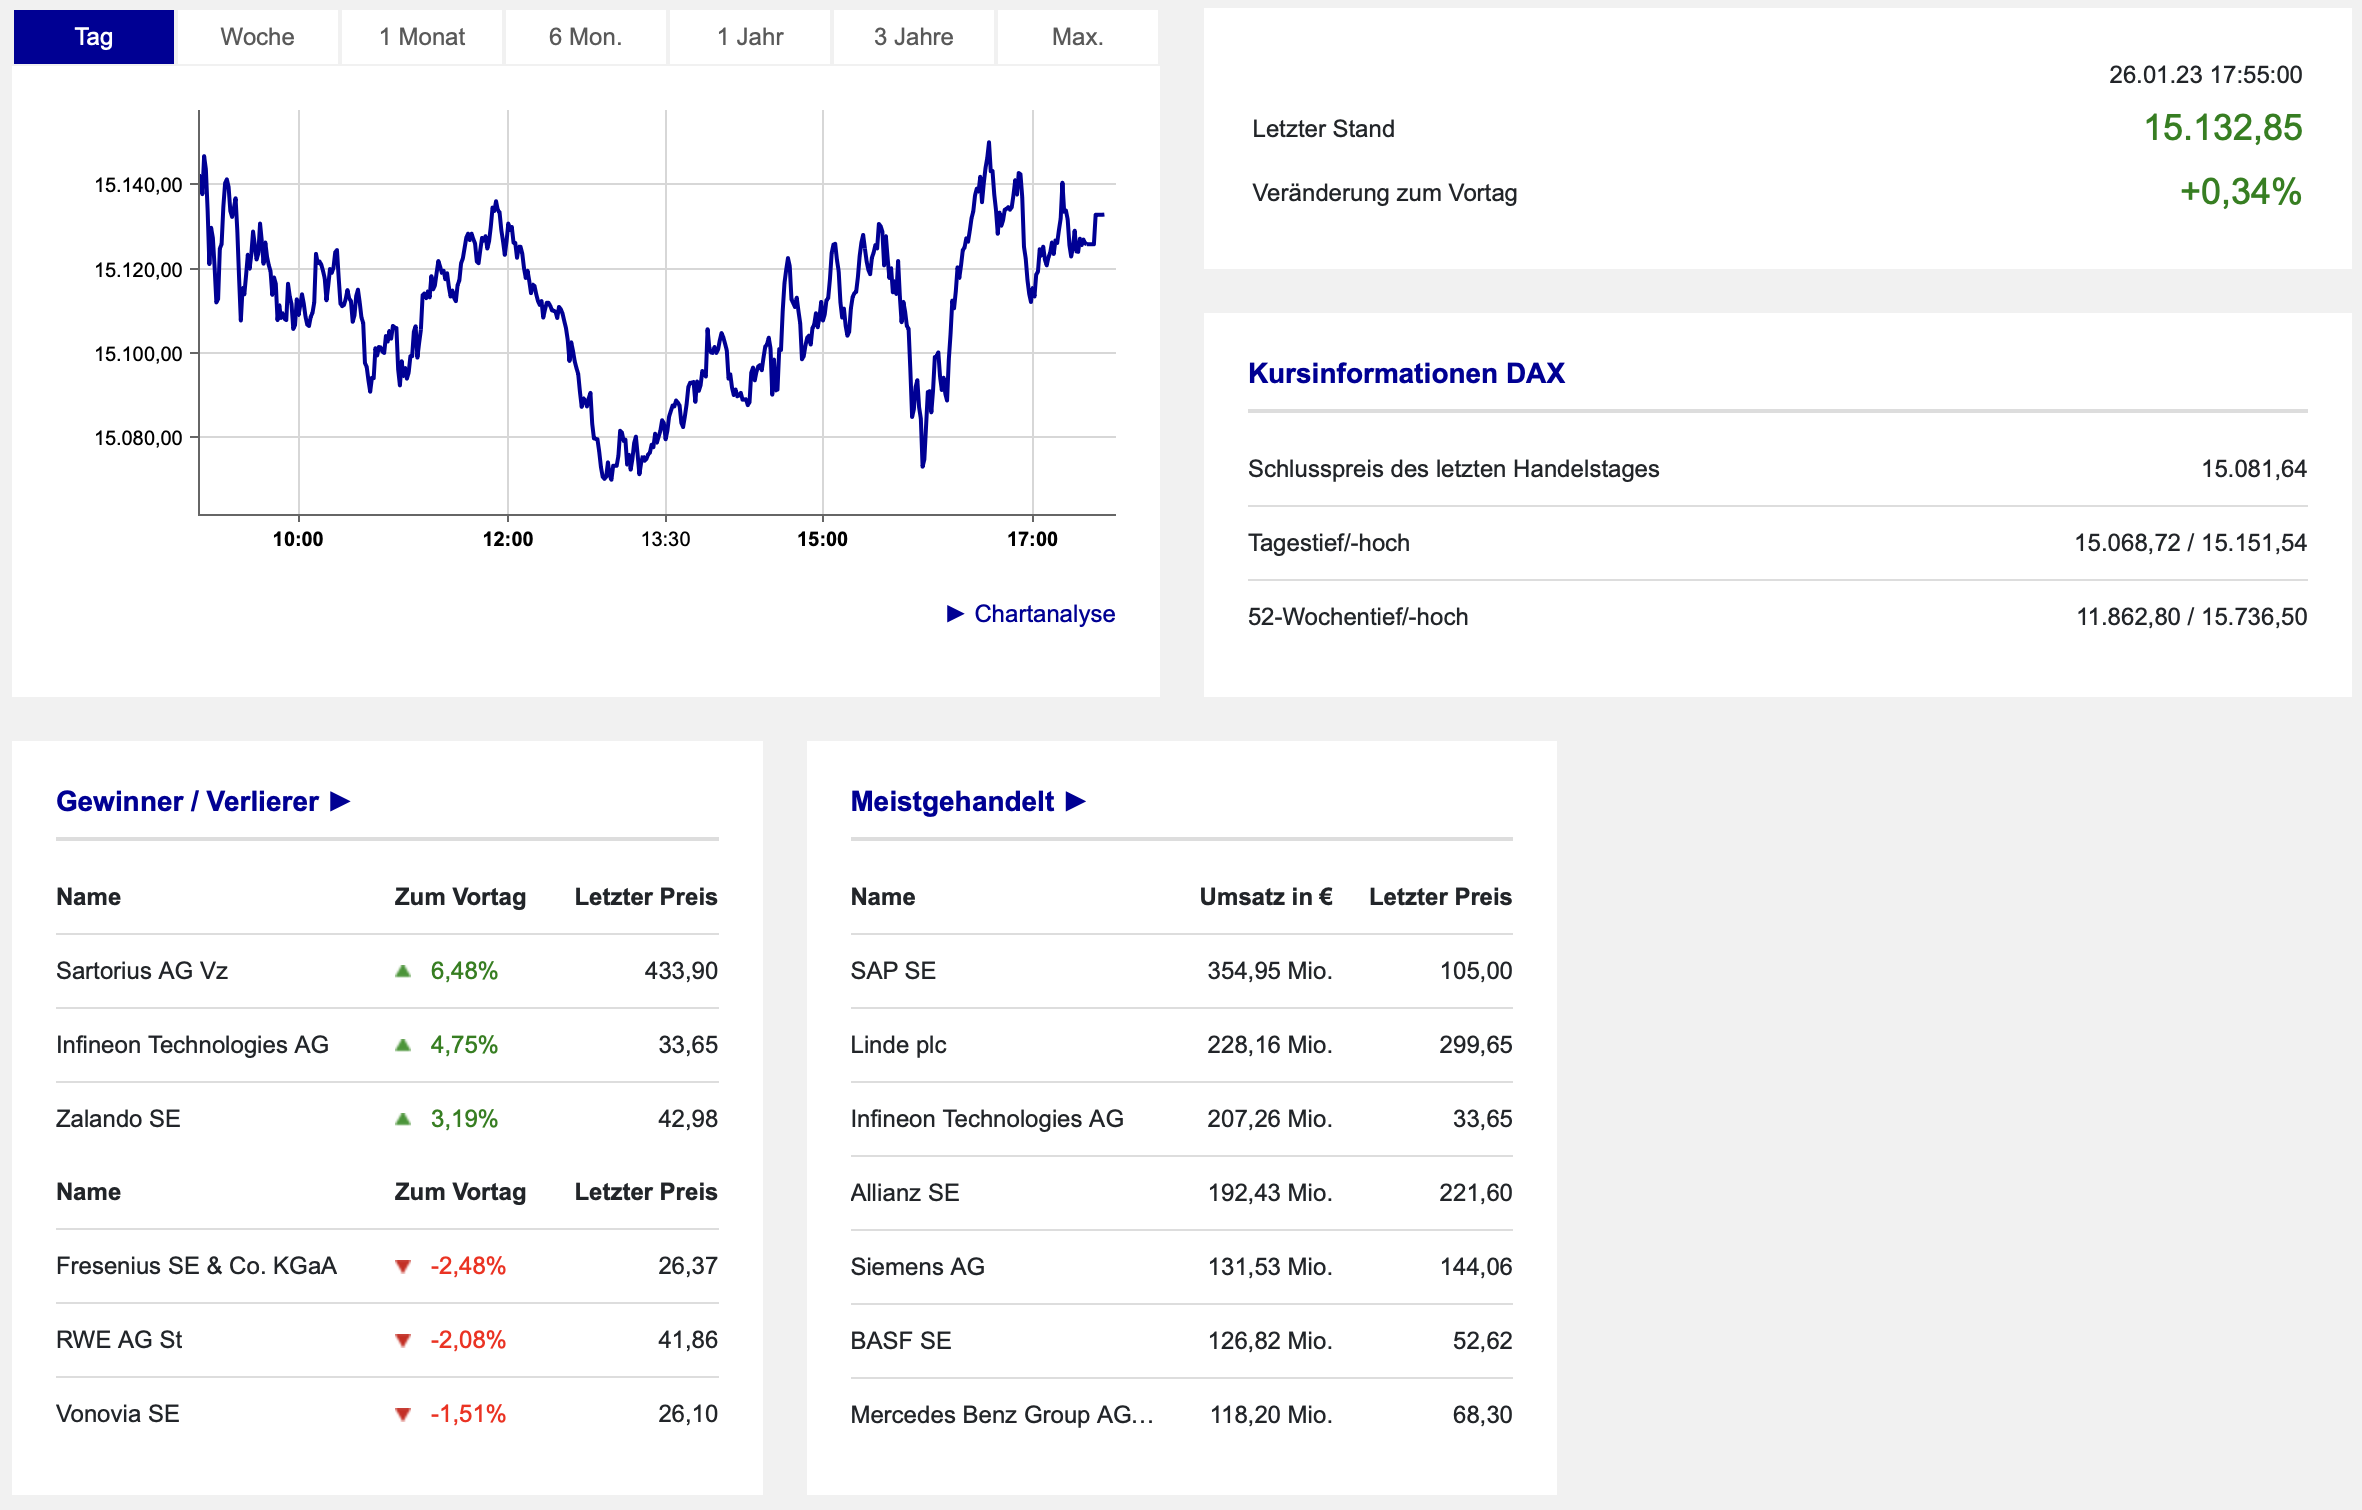Viewport: 2362px width, 1510px height.
Task: Select the Tag chart period tab
Action: pos(94,37)
